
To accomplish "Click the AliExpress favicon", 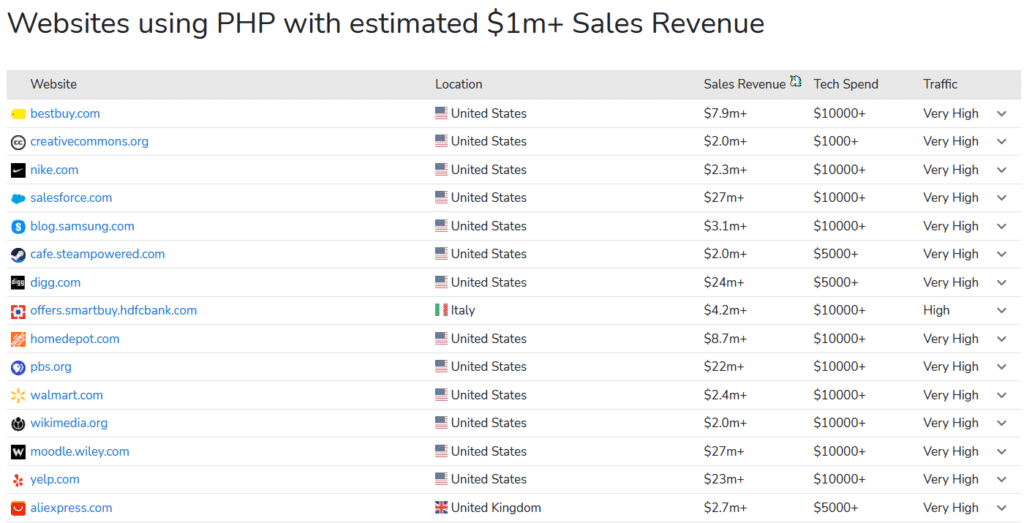I will pyautogui.click(x=18, y=508).
